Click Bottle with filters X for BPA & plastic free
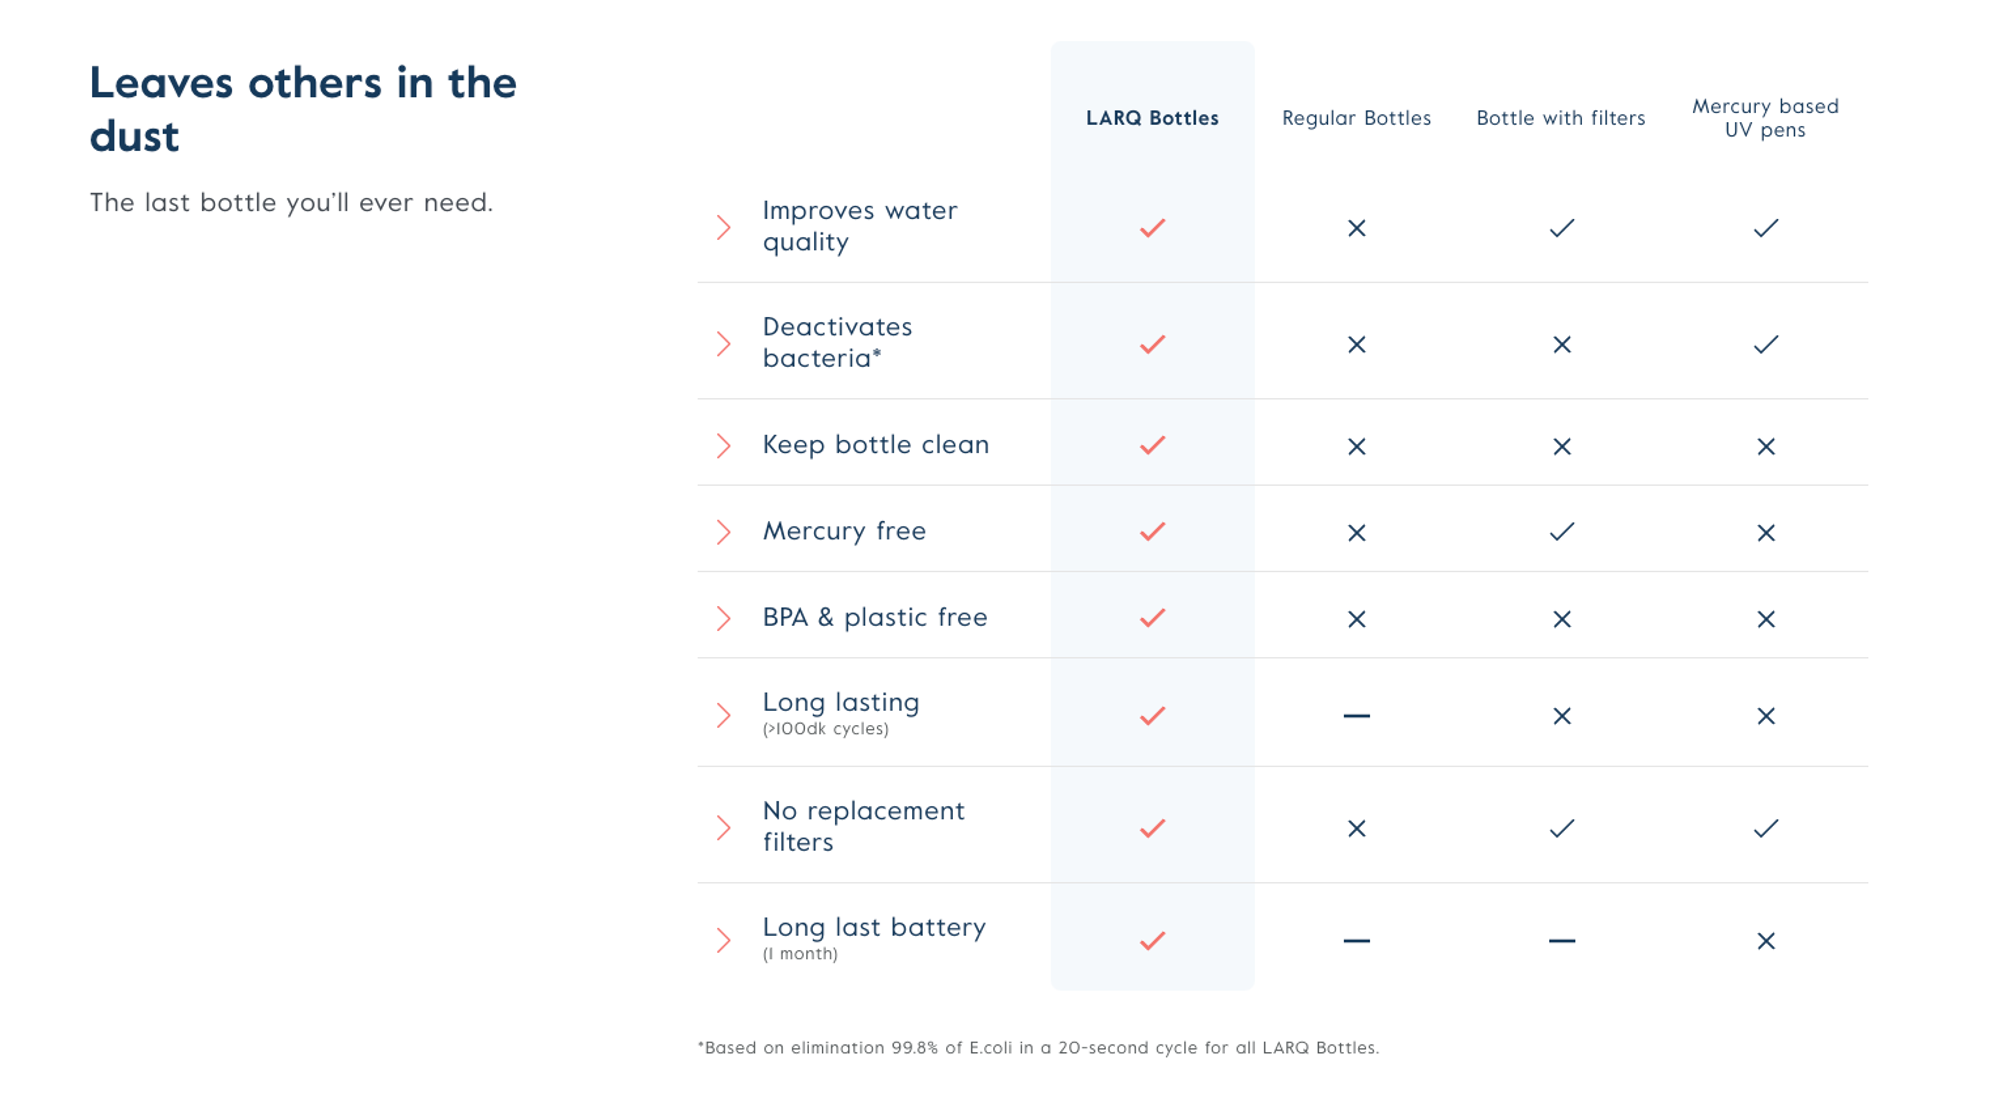 [x=1562, y=619]
